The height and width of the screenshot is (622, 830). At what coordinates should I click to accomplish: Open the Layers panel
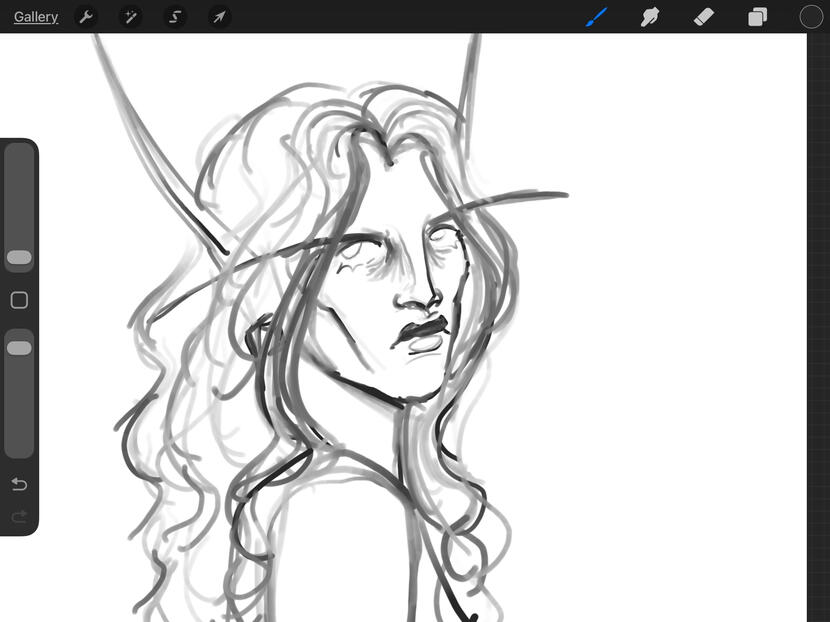[758, 17]
